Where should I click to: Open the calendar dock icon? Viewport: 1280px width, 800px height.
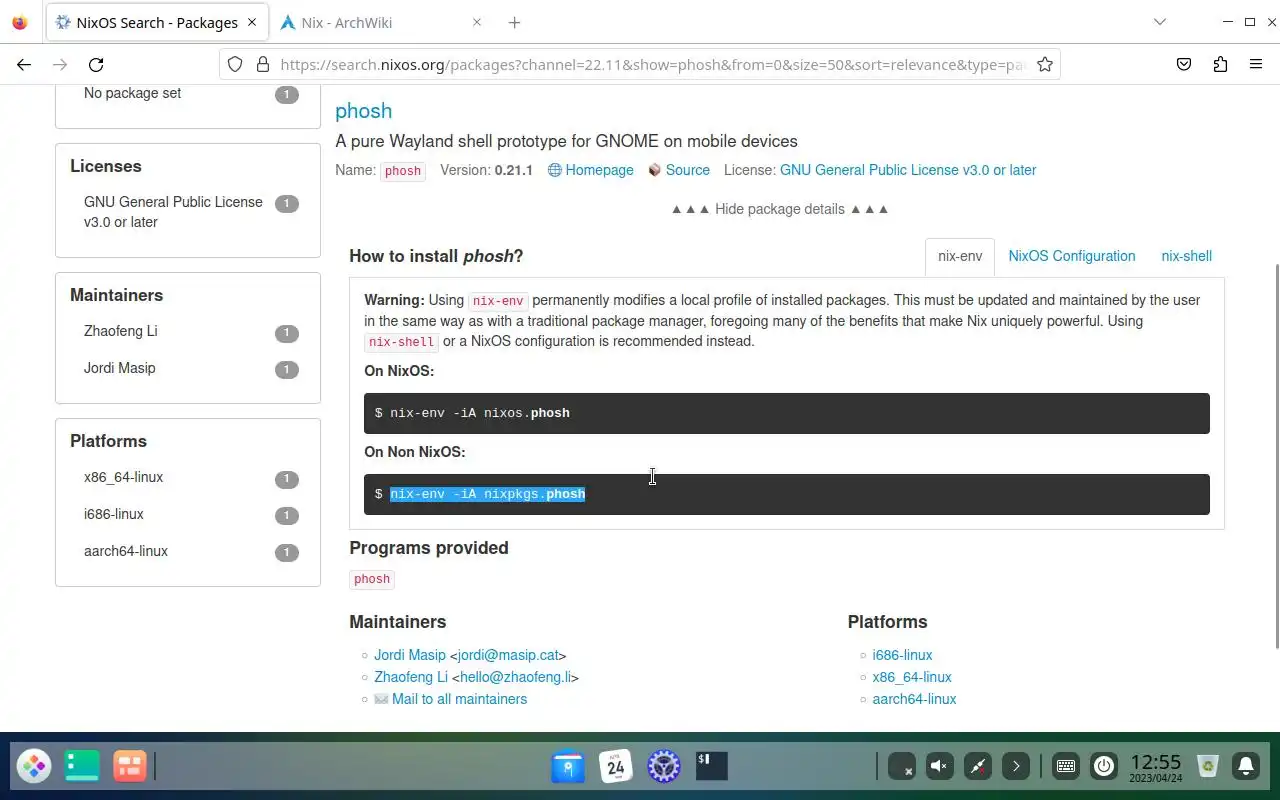pos(616,766)
